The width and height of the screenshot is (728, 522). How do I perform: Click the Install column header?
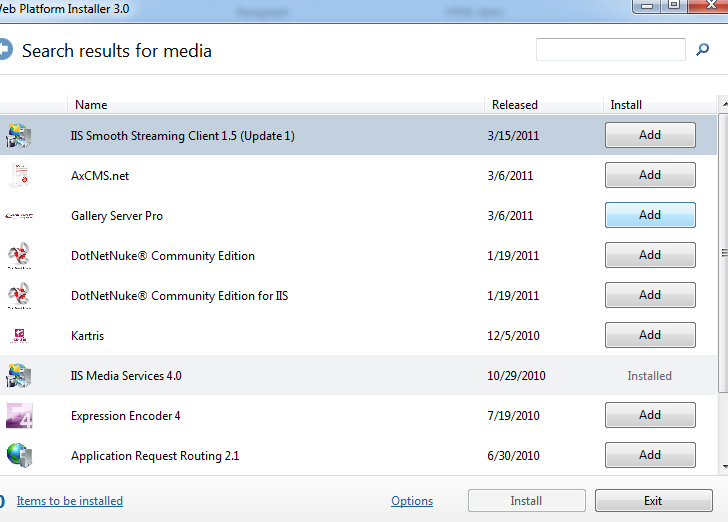pyautogui.click(x=660, y=105)
